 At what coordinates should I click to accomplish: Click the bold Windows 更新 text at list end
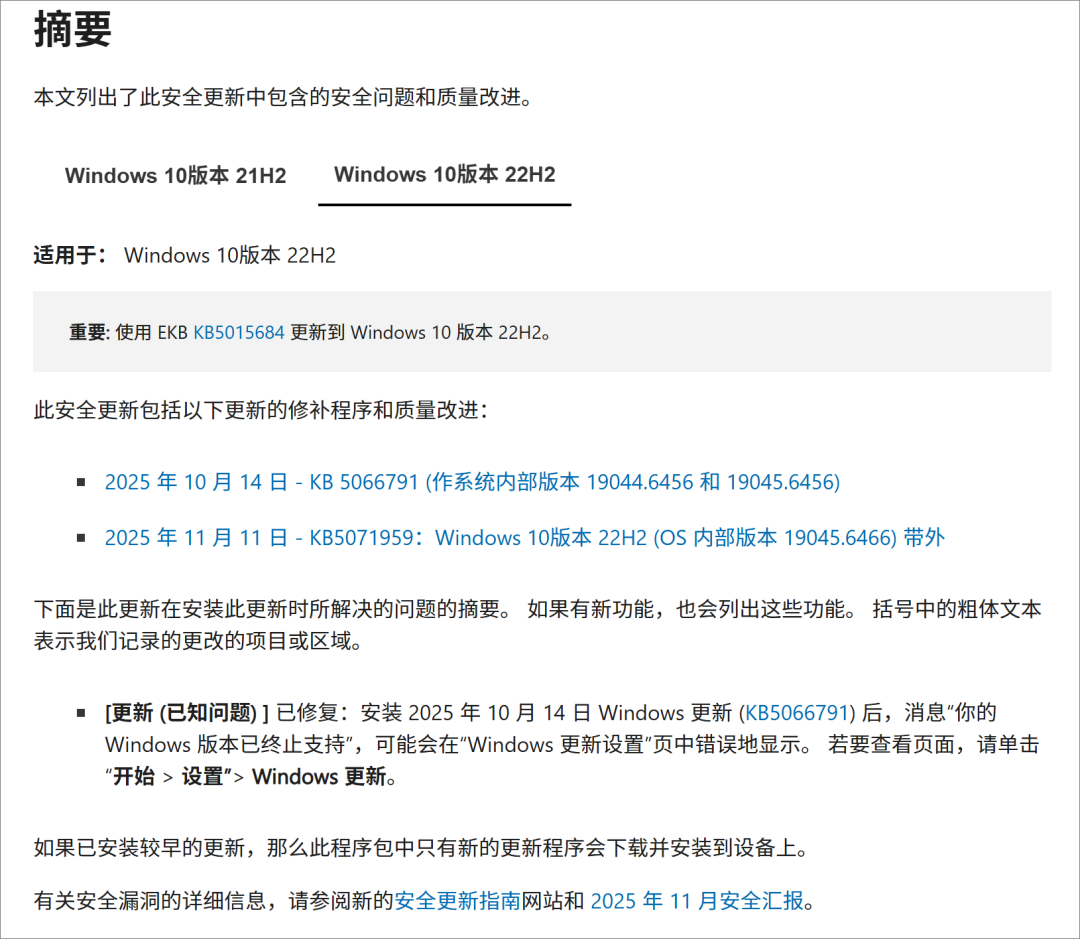pos(320,776)
